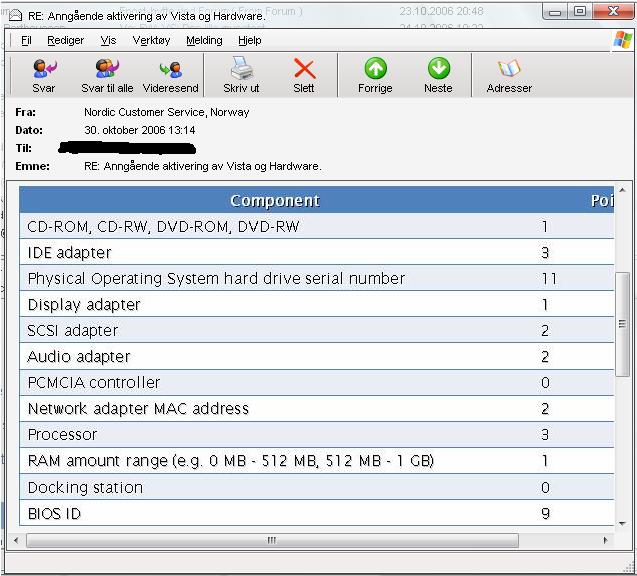The image size is (637, 576).
Task: Select the 'Docking station' row
Action: (x=316, y=487)
